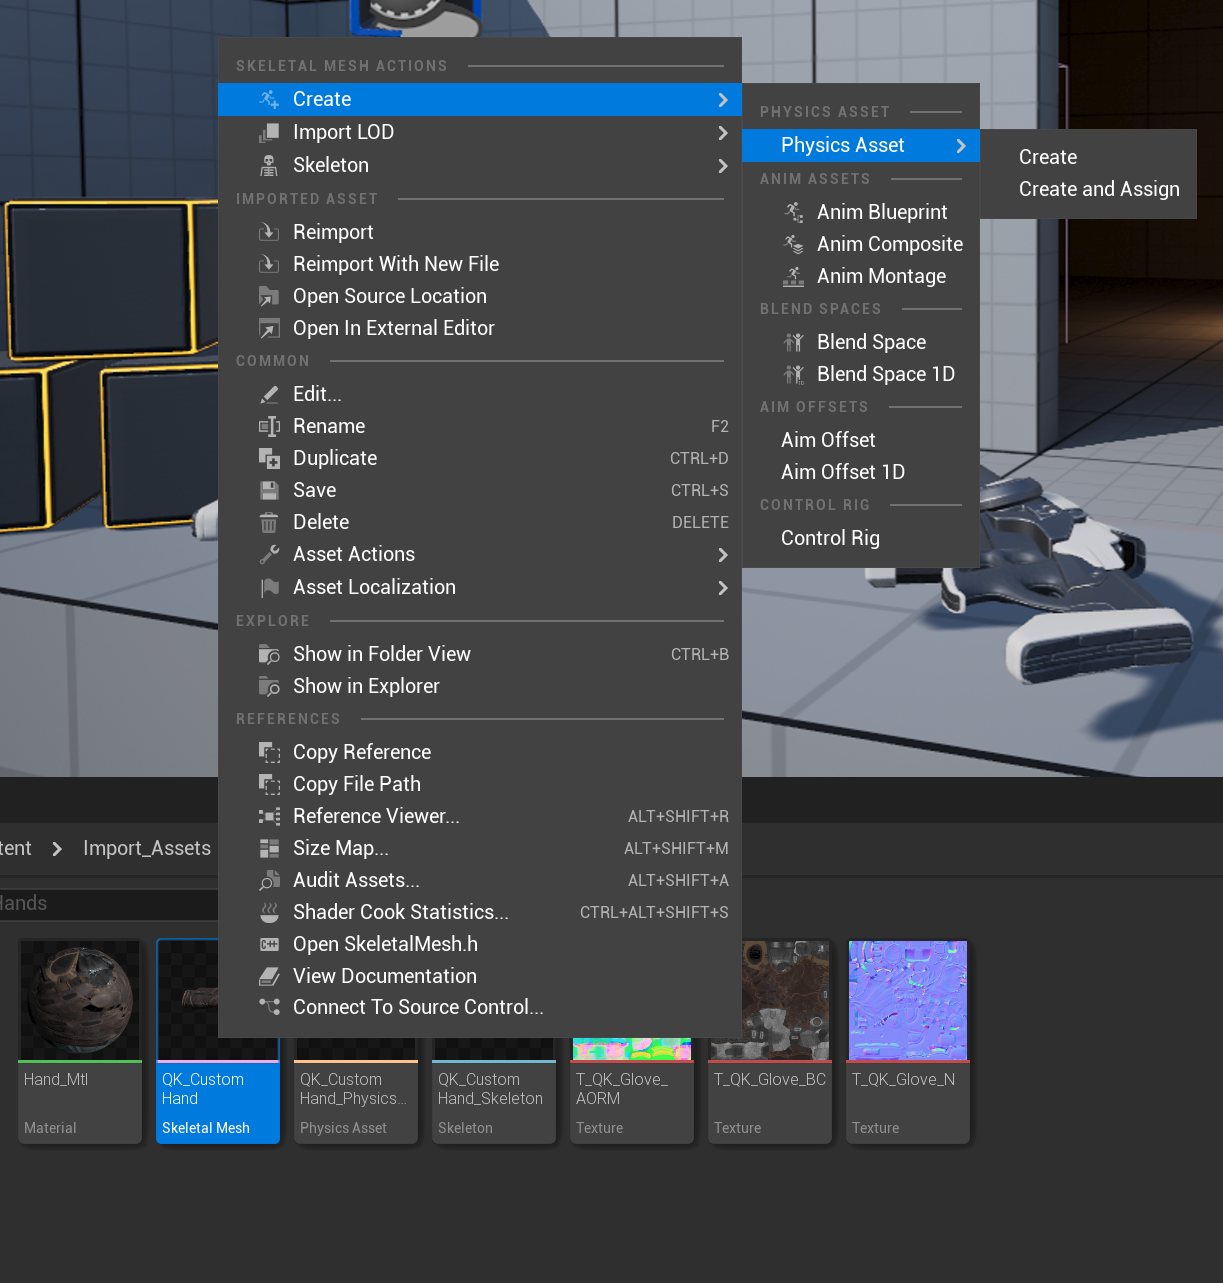Click the Save floppy disk icon
1223x1283 pixels.
tap(269, 490)
